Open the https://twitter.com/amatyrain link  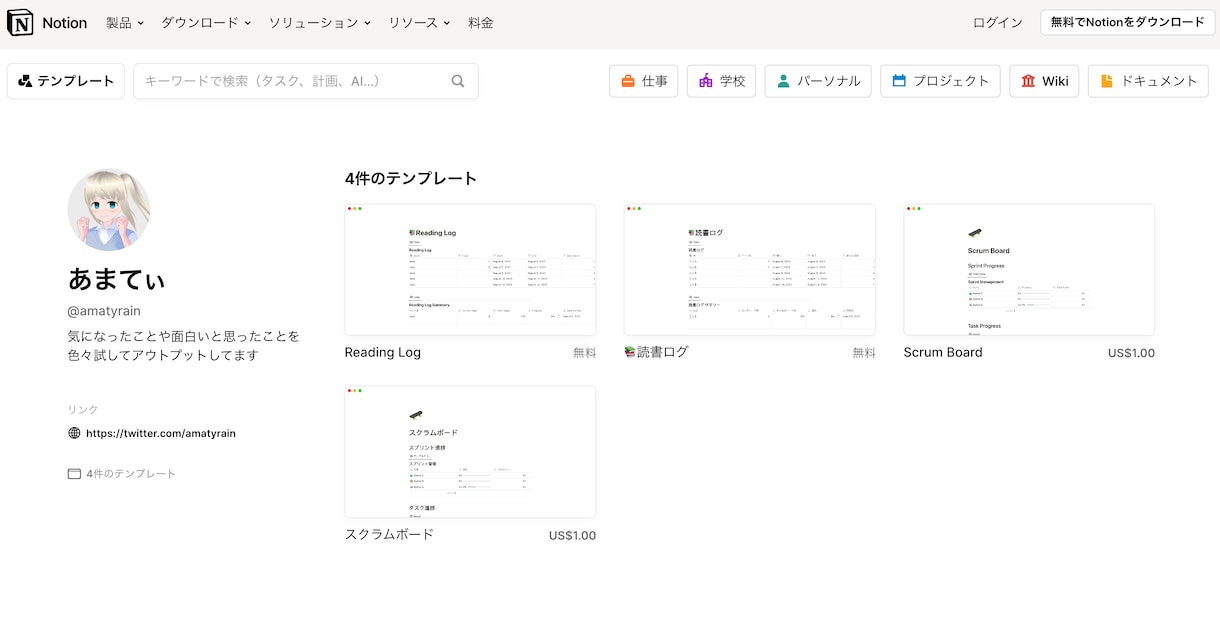click(x=161, y=433)
